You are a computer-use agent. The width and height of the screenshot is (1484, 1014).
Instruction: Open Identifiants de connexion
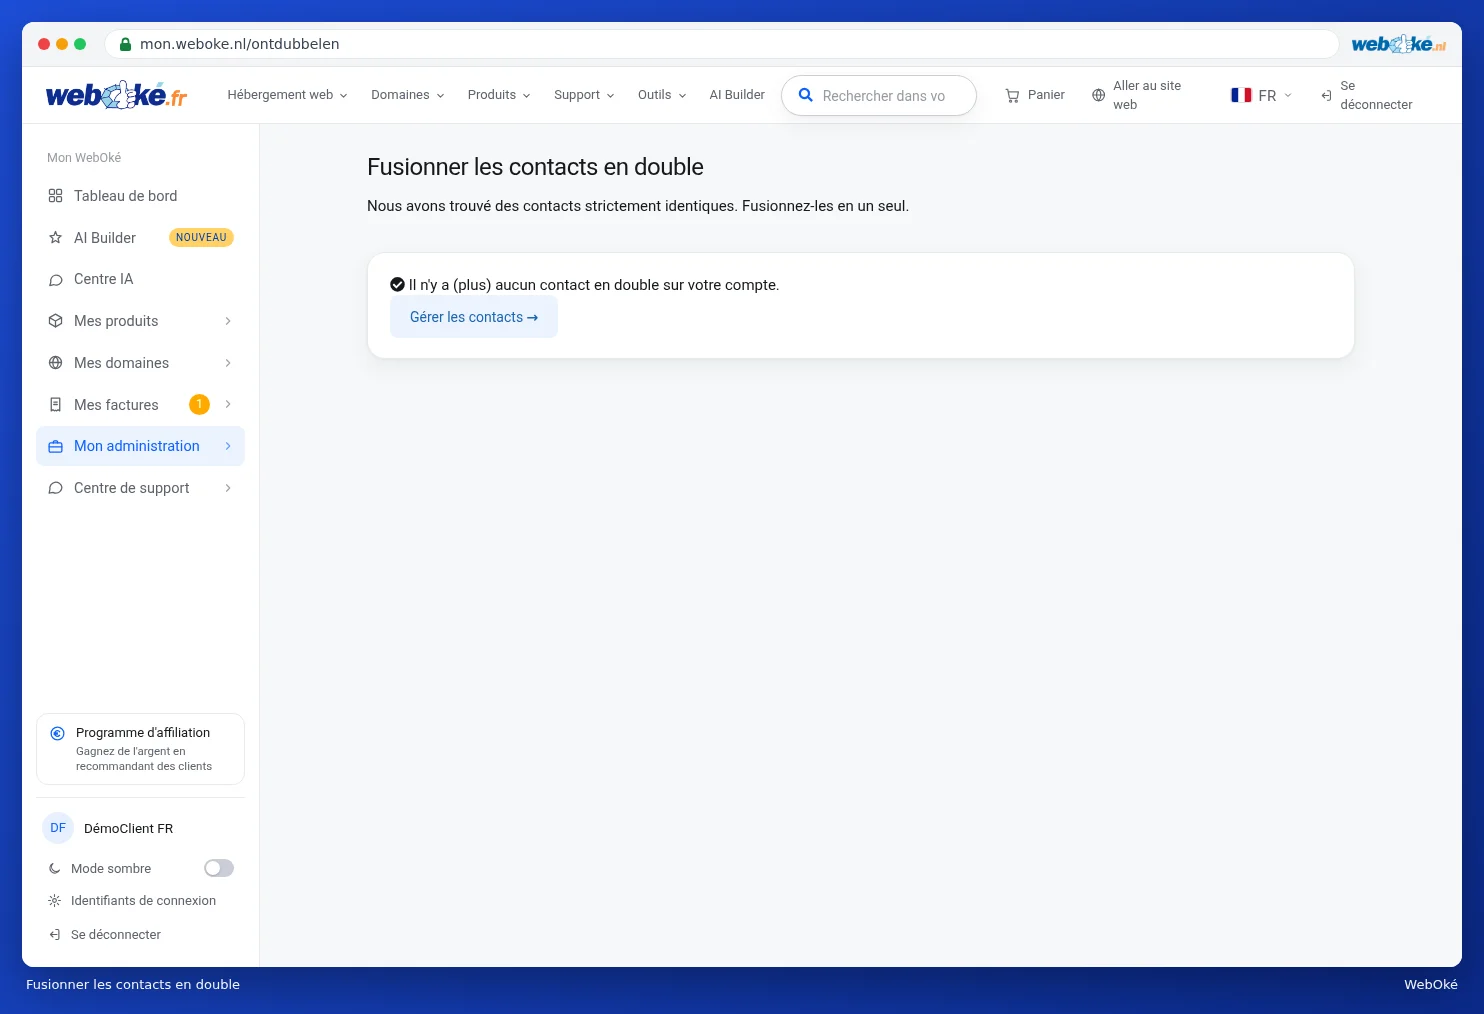pos(132,901)
